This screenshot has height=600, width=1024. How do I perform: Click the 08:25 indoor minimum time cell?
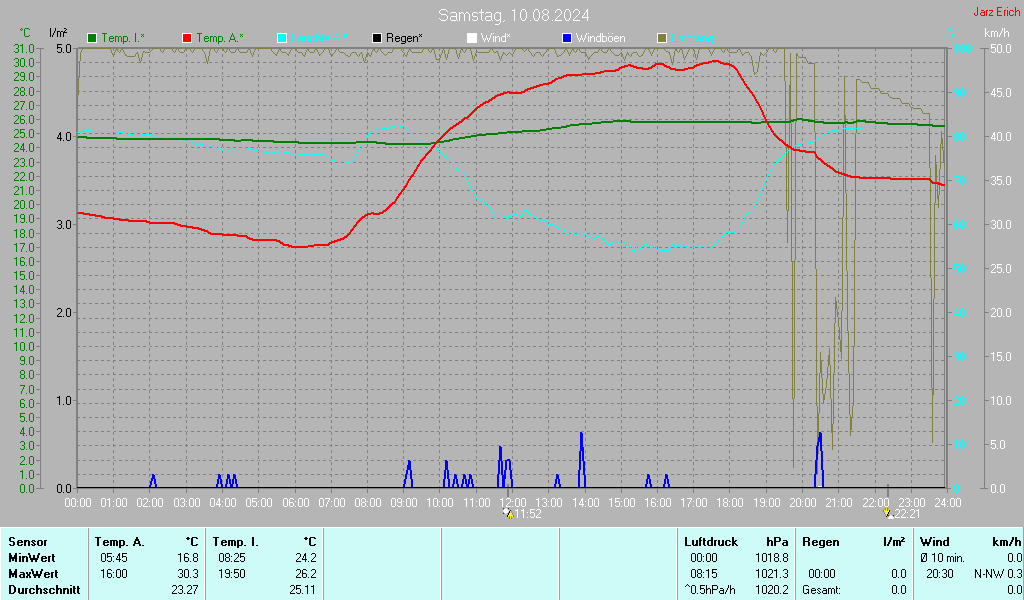tap(232, 558)
